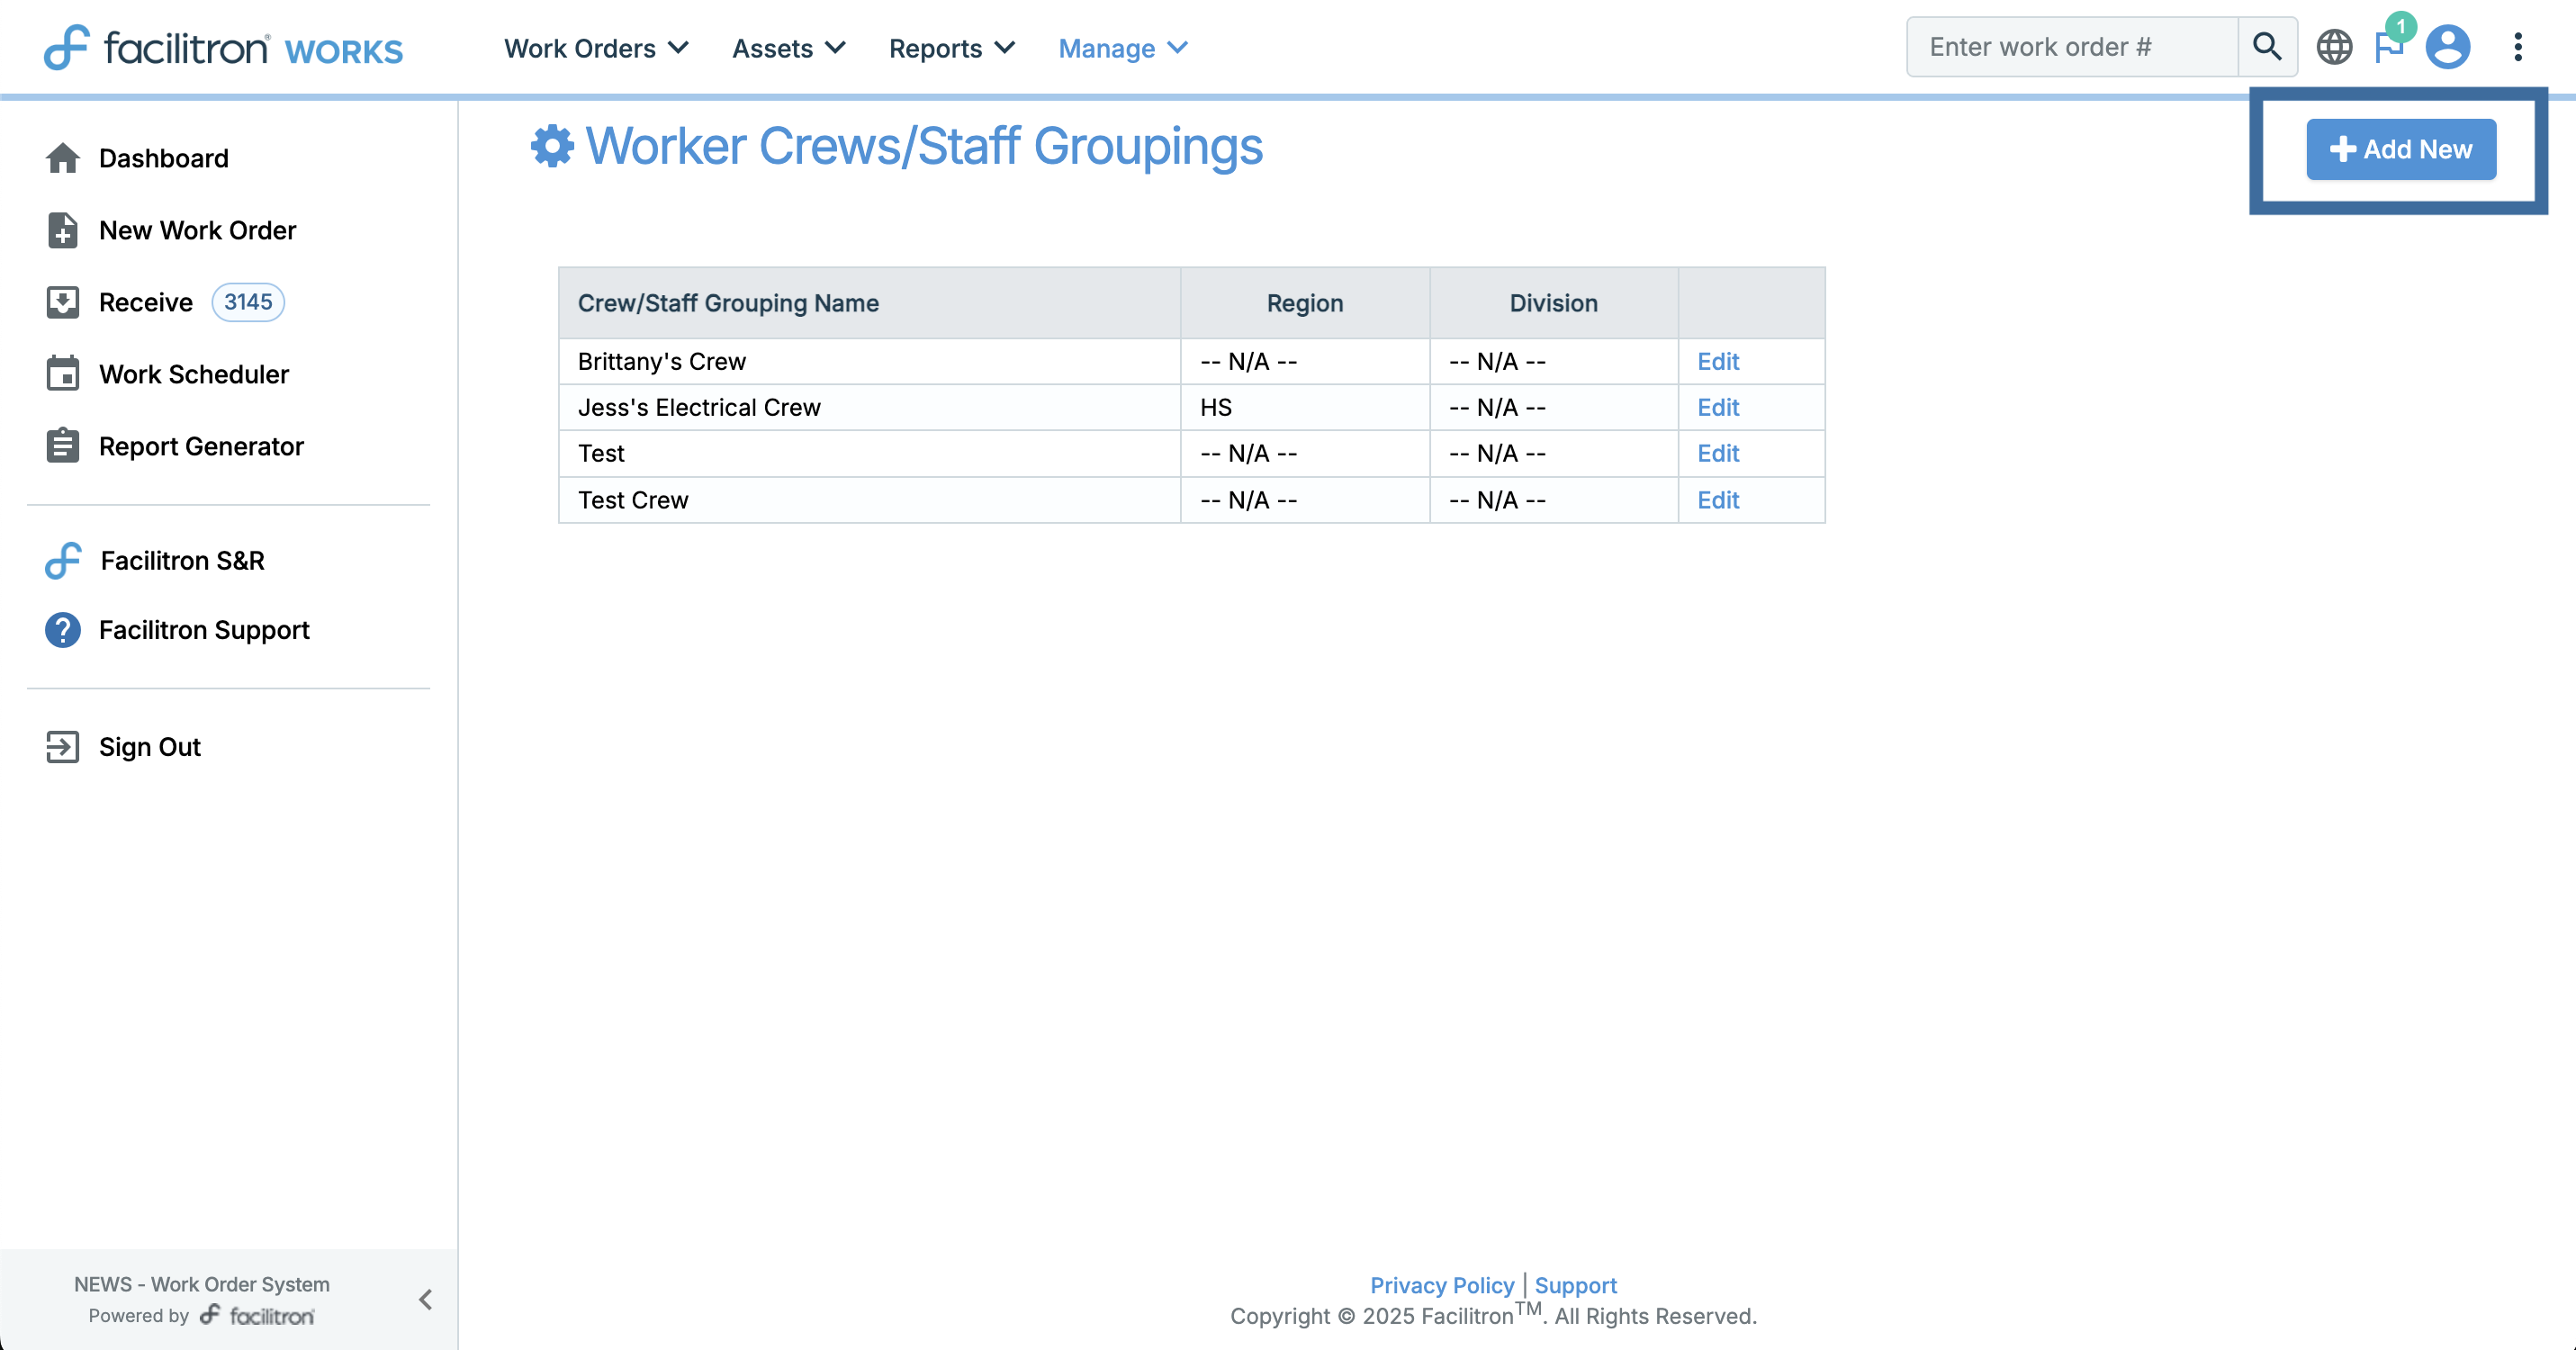
Task: Open the Manage menu
Action: [1122, 48]
